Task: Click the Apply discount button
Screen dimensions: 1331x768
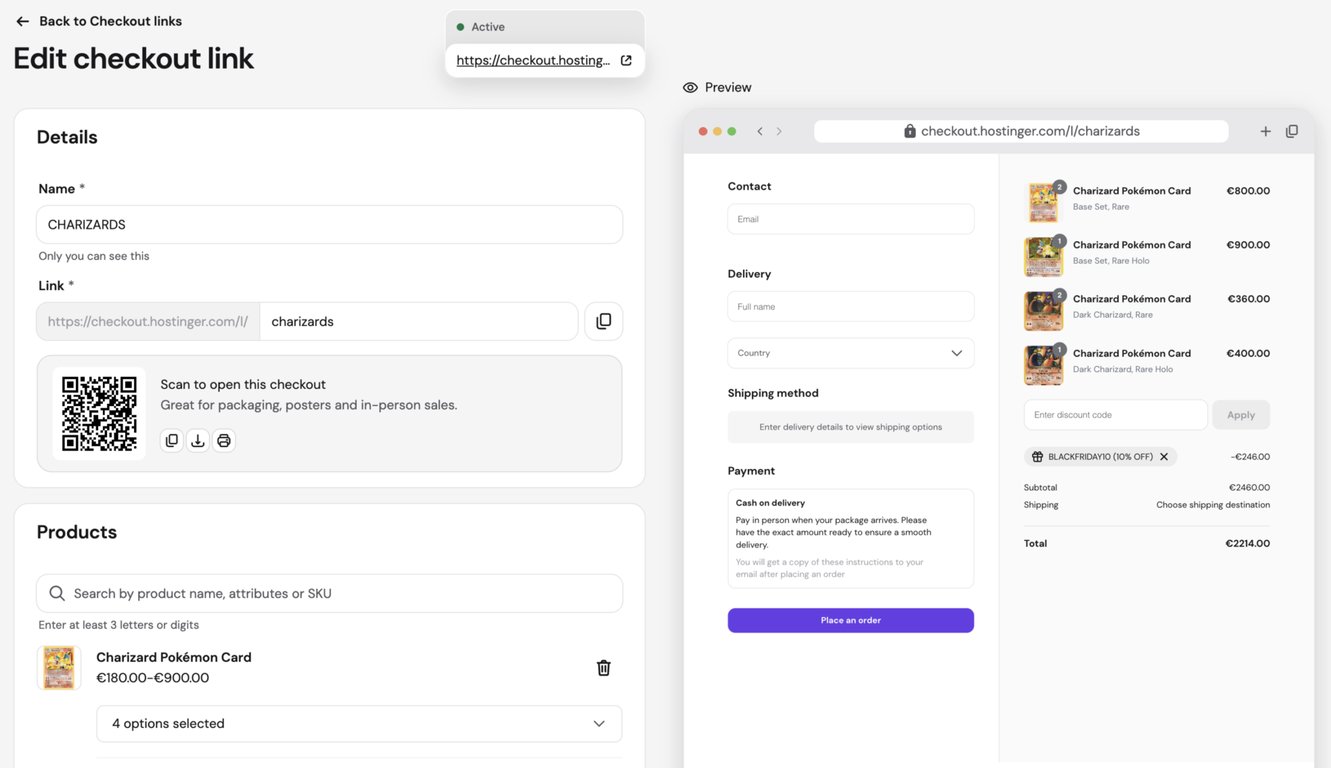Action: tap(1241, 415)
